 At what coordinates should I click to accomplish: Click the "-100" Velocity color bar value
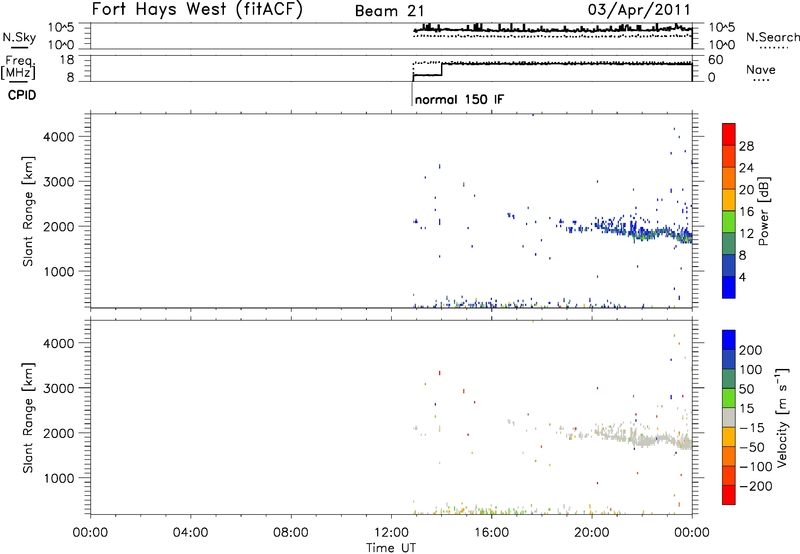pos(756,467)
